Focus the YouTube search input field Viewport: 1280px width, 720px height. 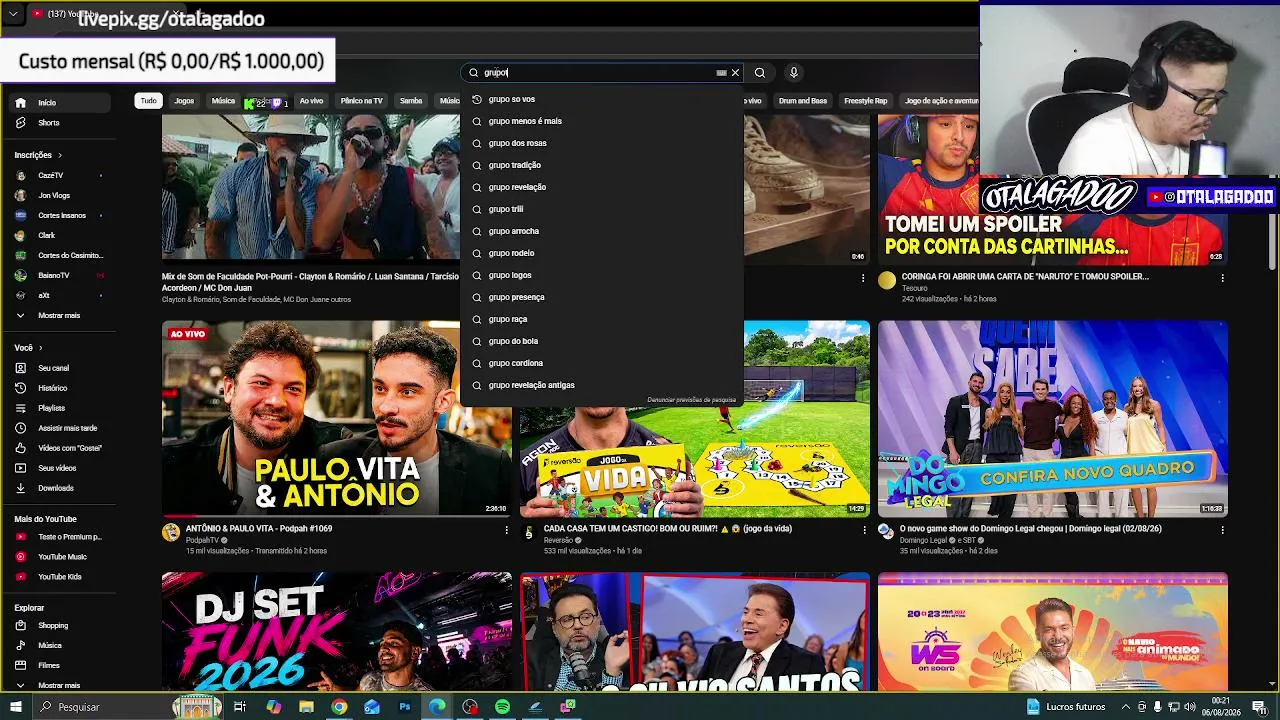click(x=596, y=73)
